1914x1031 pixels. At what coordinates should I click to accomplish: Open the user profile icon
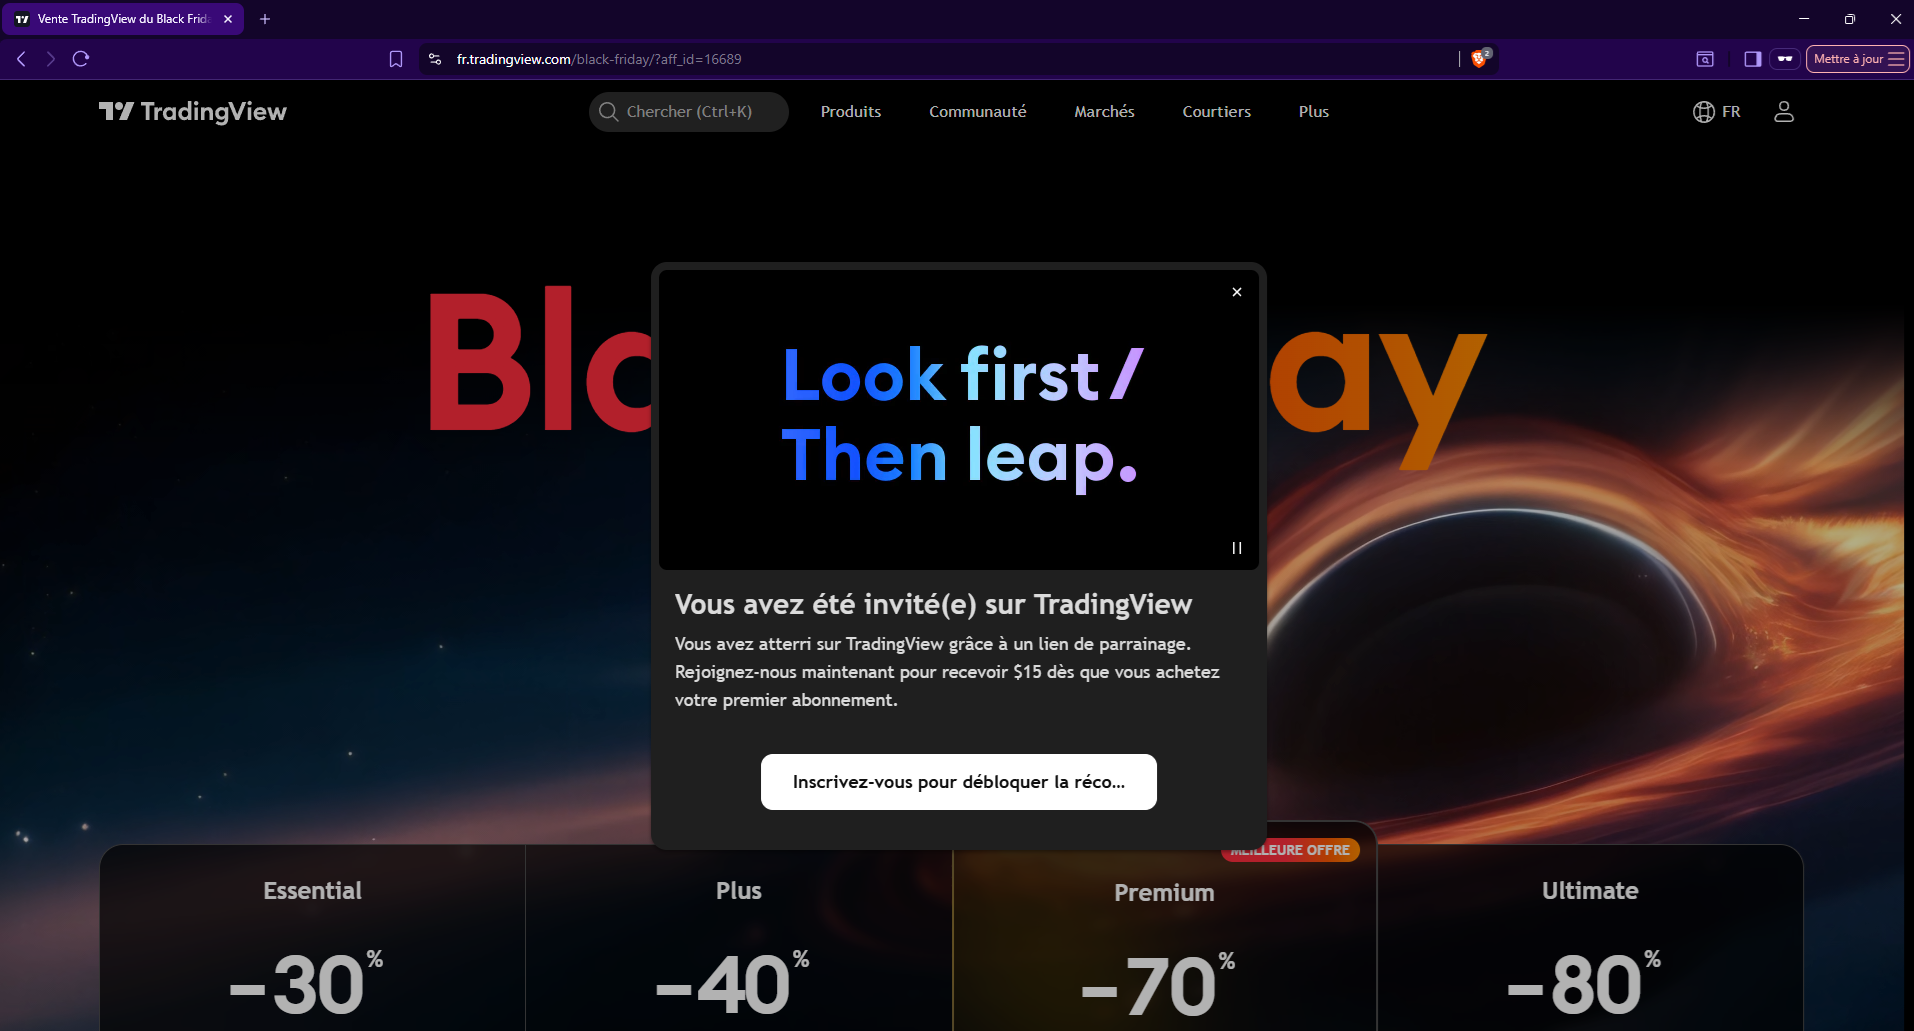pyautogui.click(x=1784, y=111)
